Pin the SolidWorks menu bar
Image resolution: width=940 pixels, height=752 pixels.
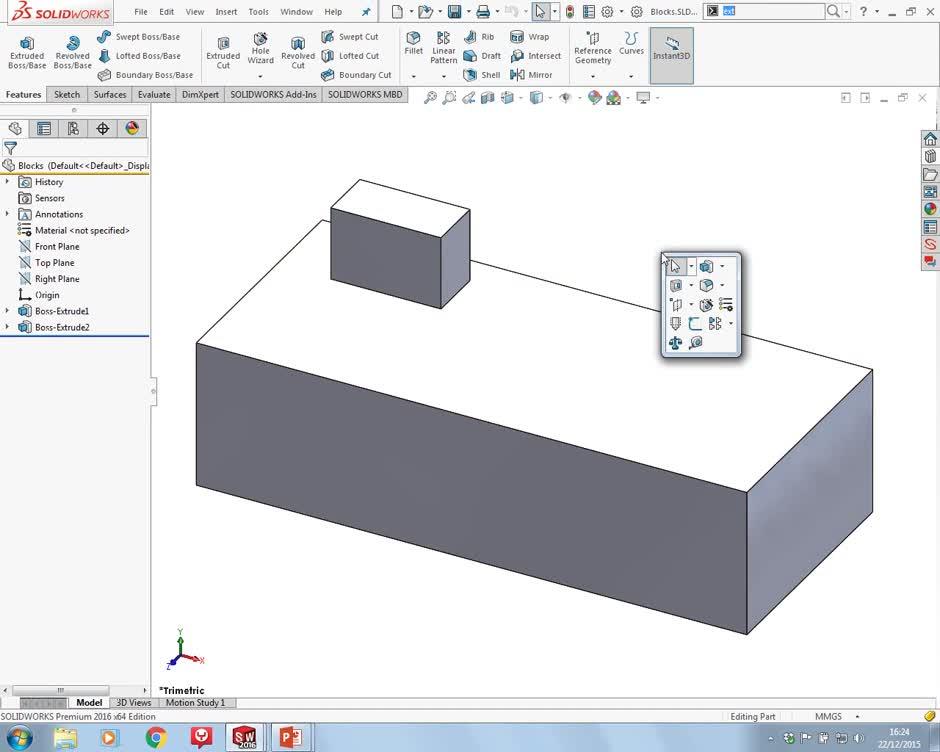pos(366,12)
